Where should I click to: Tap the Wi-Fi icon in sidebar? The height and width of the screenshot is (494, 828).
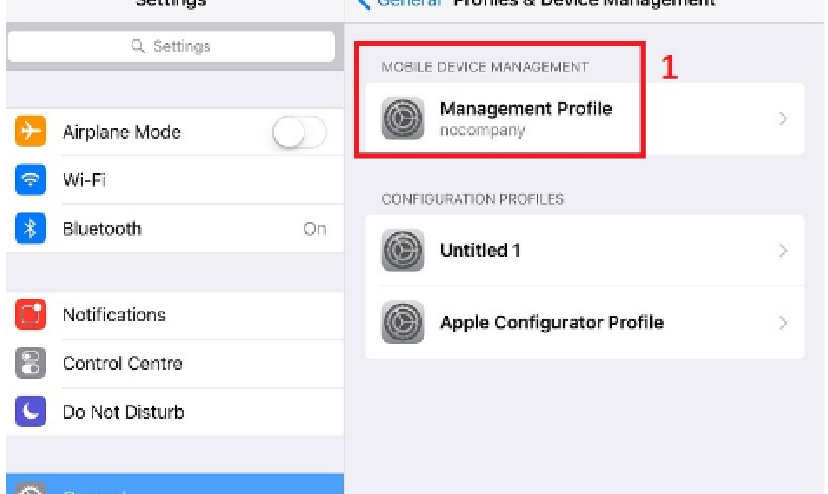point(31,180)
